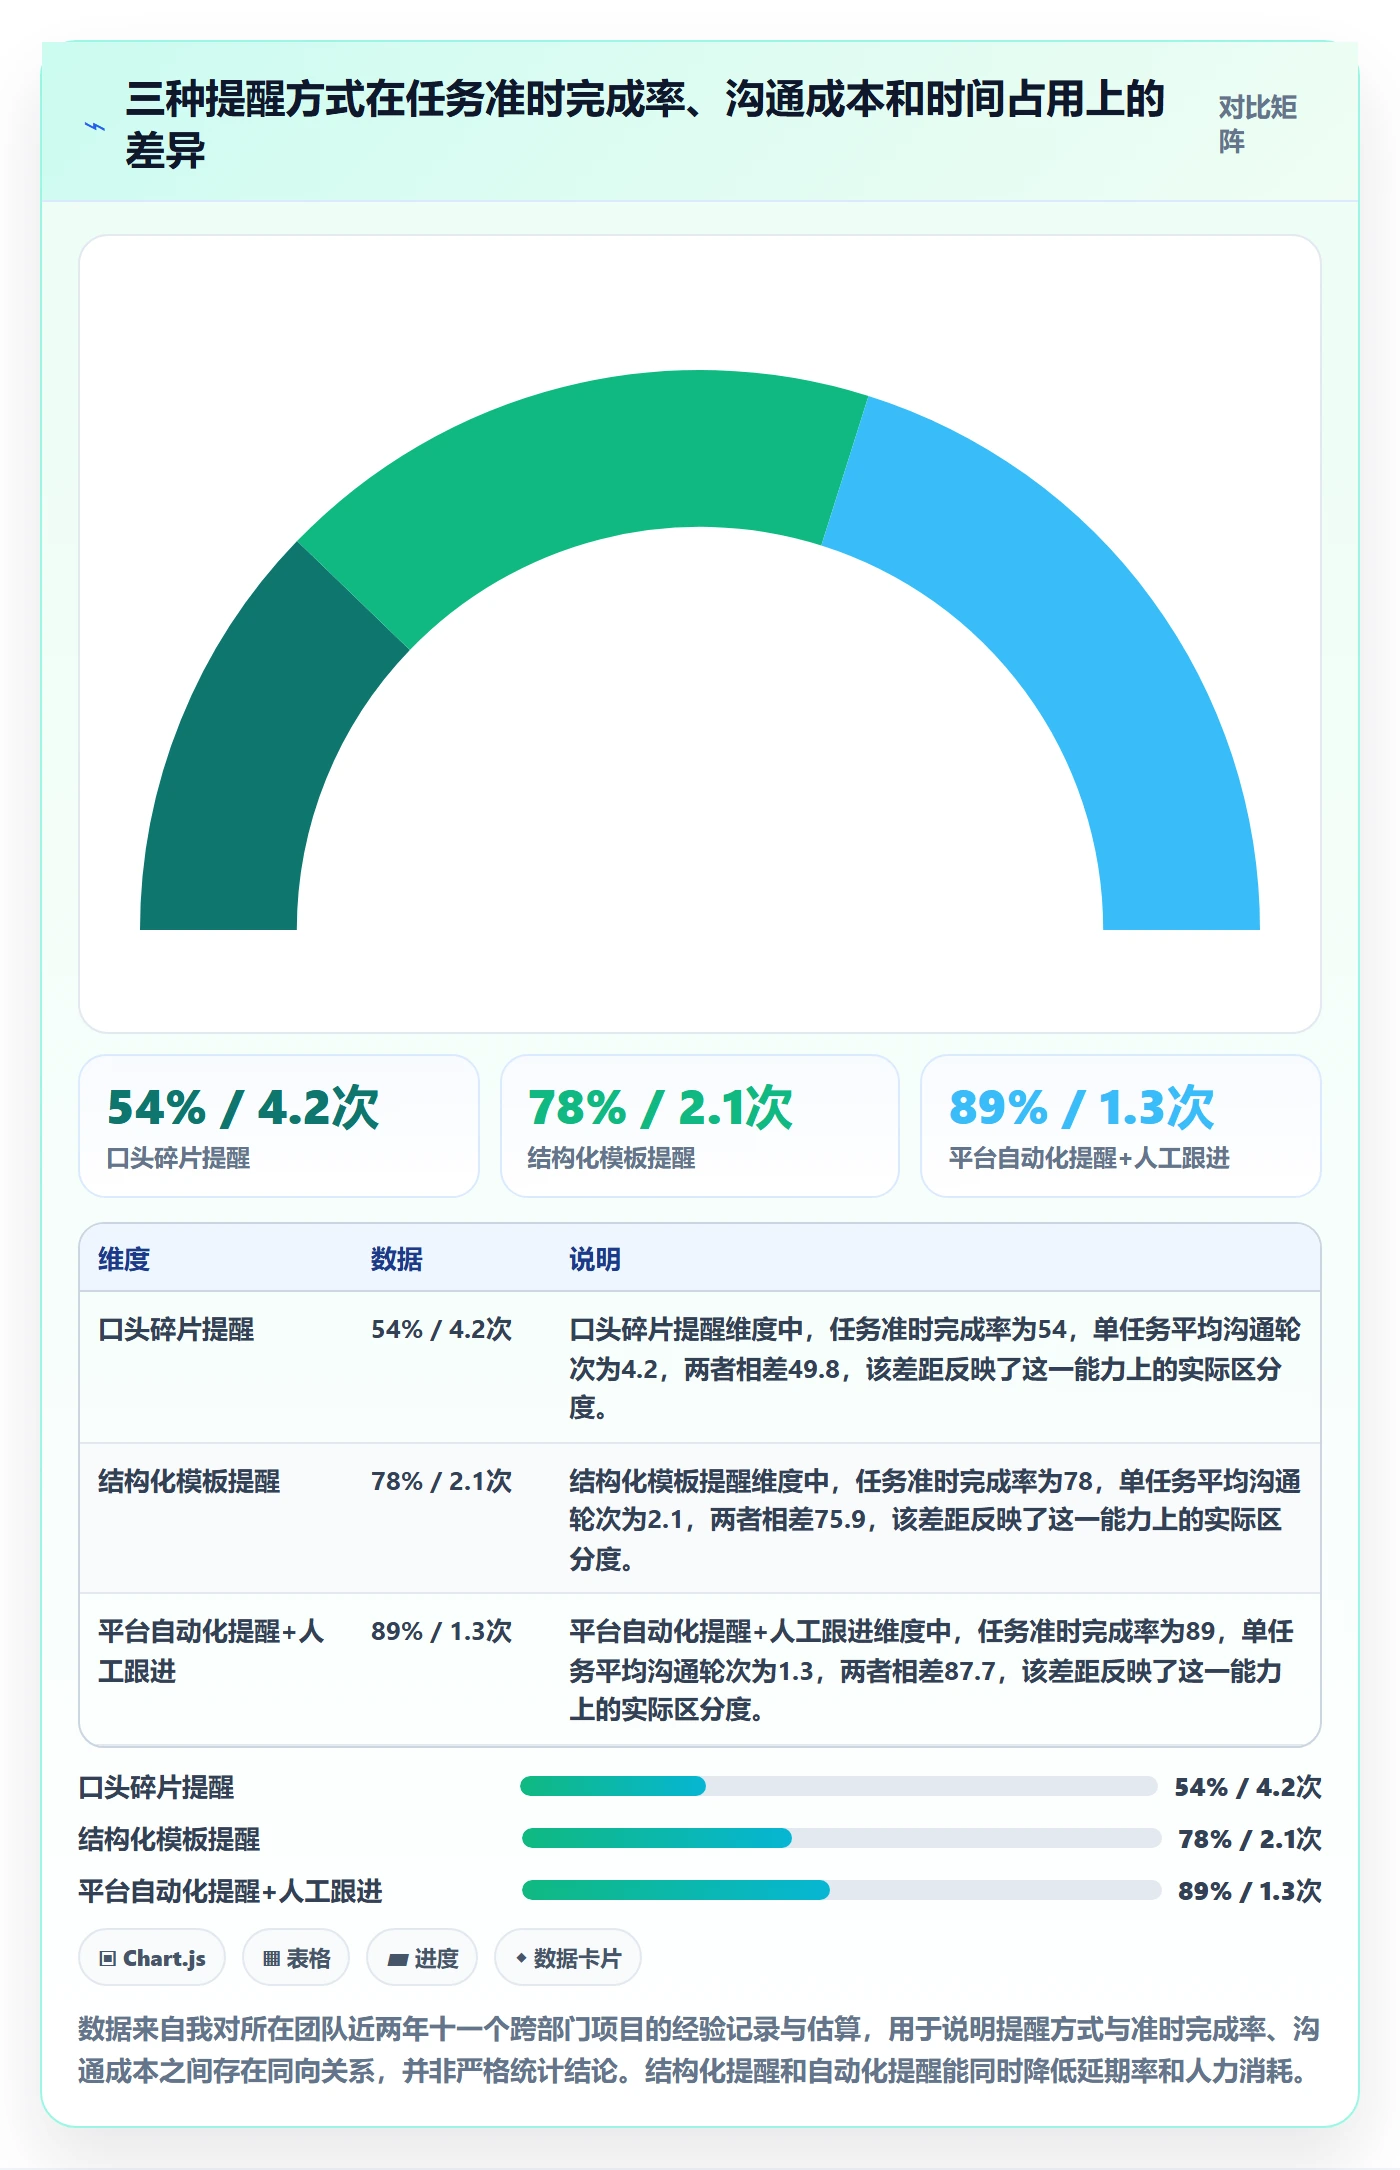Select the 结构化模板提醒 table row name
Image resolution: width=1400 pixels, height=2170 pixels.
tap(189, 1481)
